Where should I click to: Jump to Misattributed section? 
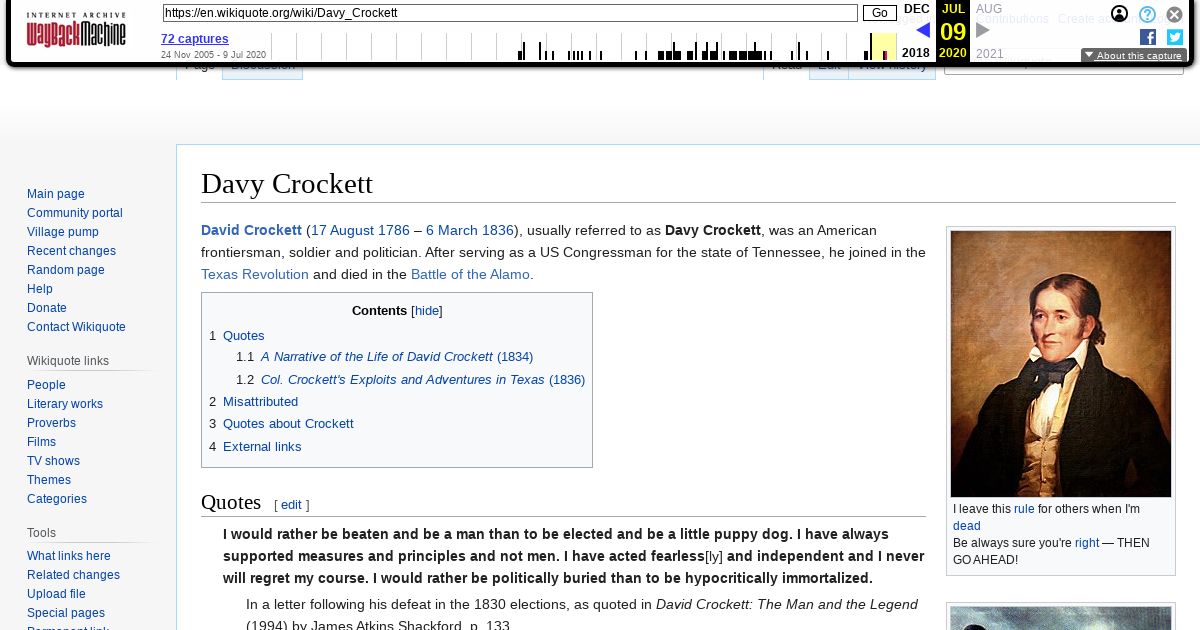point(260,402)
